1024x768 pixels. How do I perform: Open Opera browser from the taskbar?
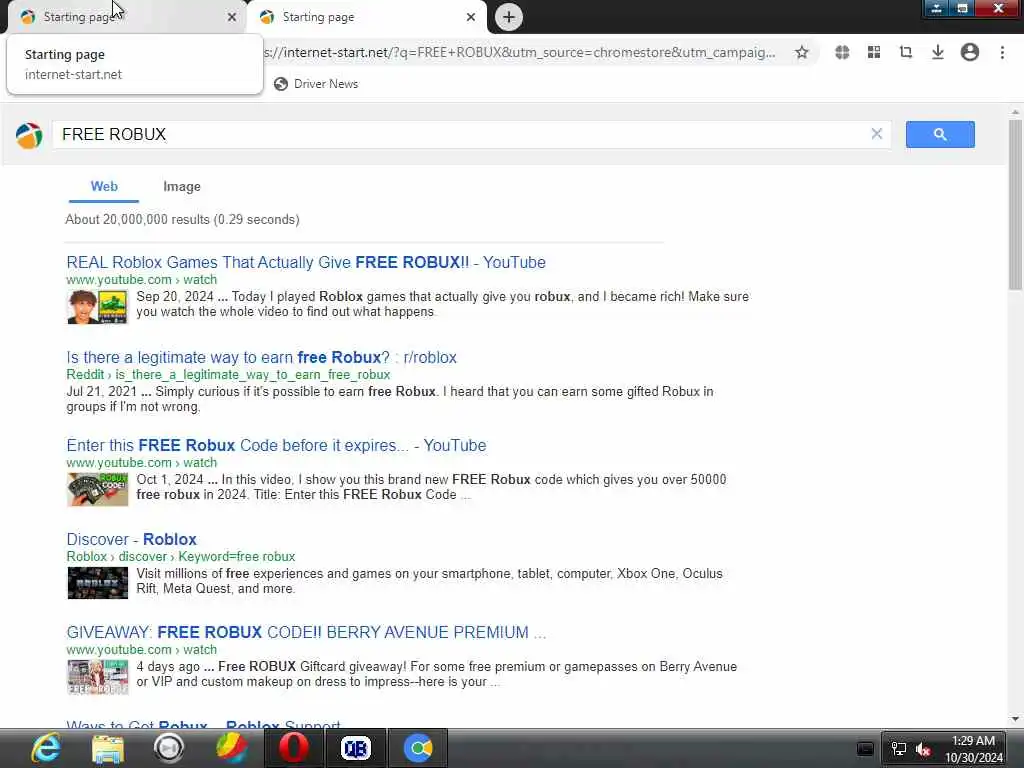[x=294, y=748]
